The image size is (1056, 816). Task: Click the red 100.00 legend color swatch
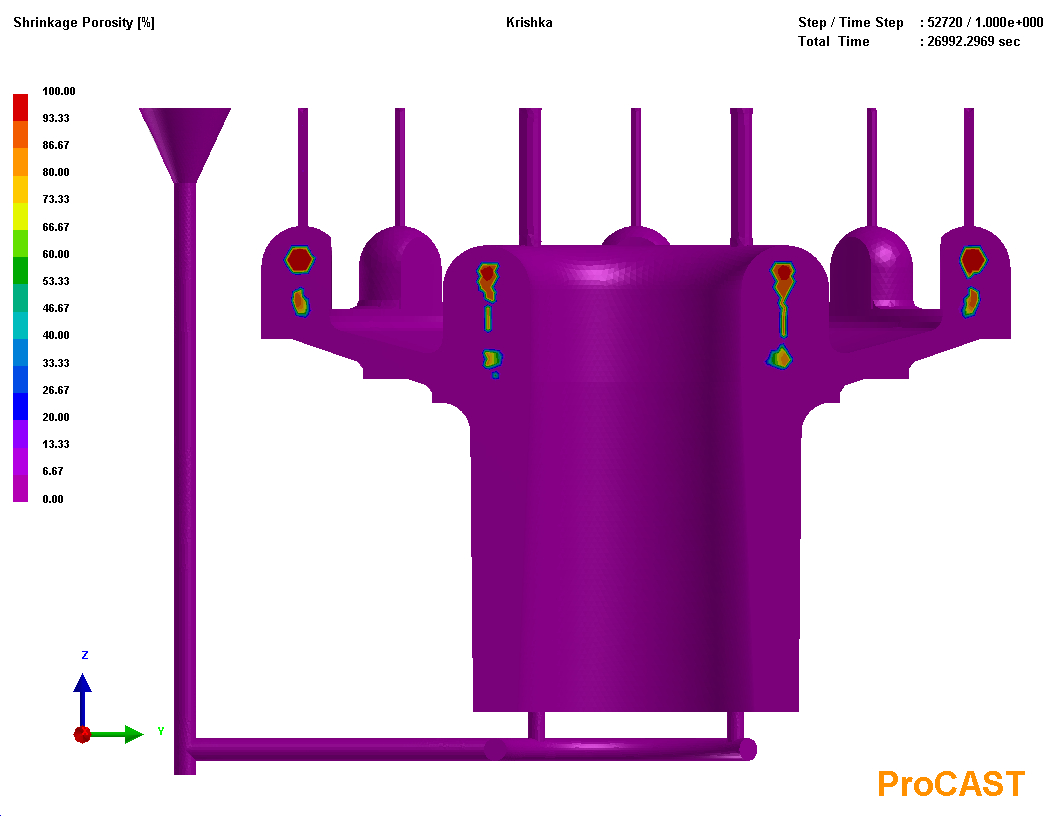[20, 107]
